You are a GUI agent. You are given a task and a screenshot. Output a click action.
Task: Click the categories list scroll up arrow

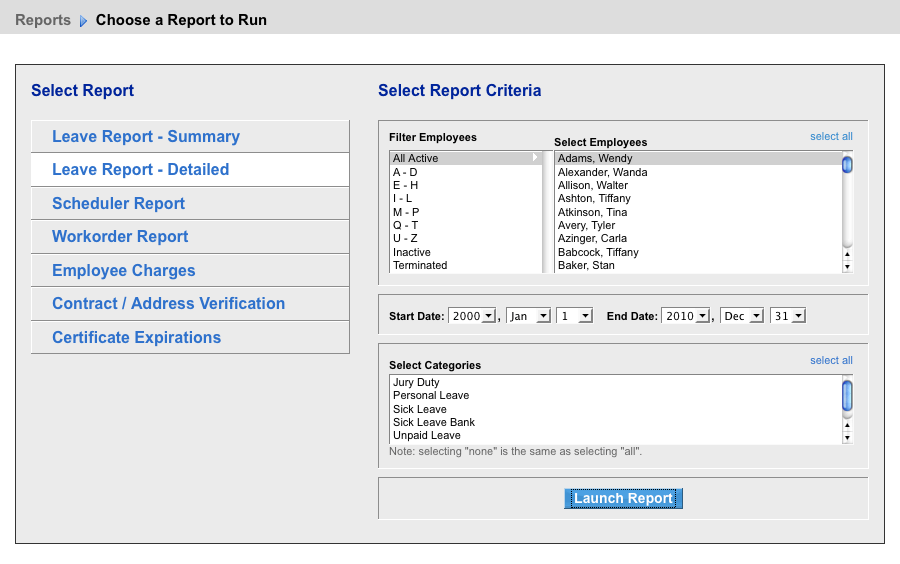[x=847, y=426]
